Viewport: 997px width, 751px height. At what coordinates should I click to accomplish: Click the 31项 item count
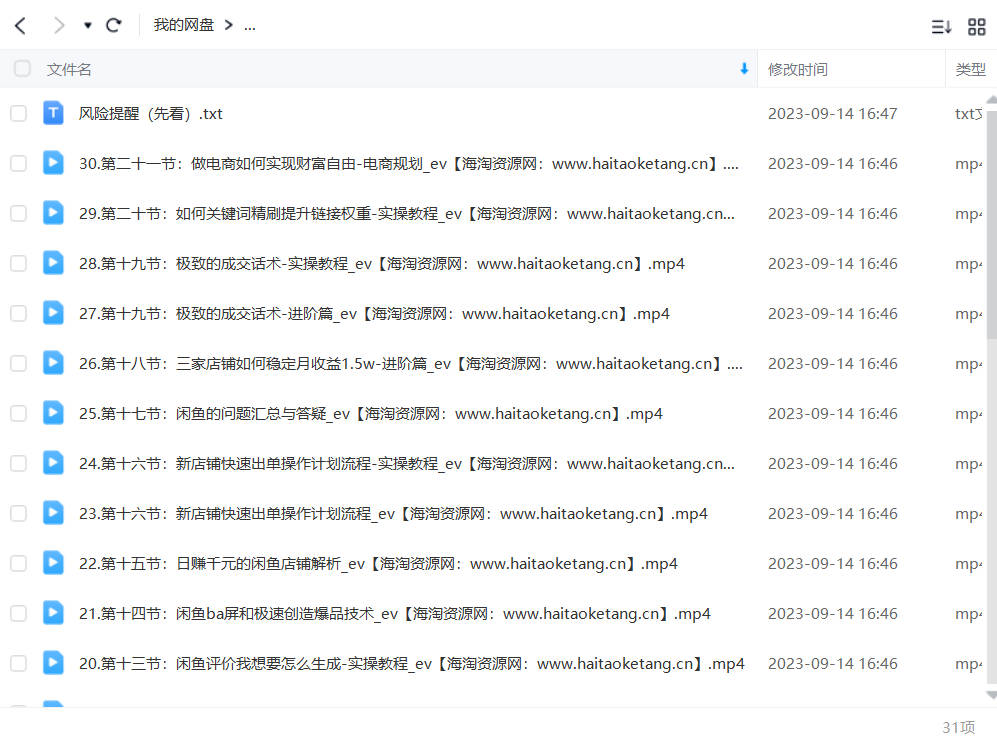[x=958, y=727]
